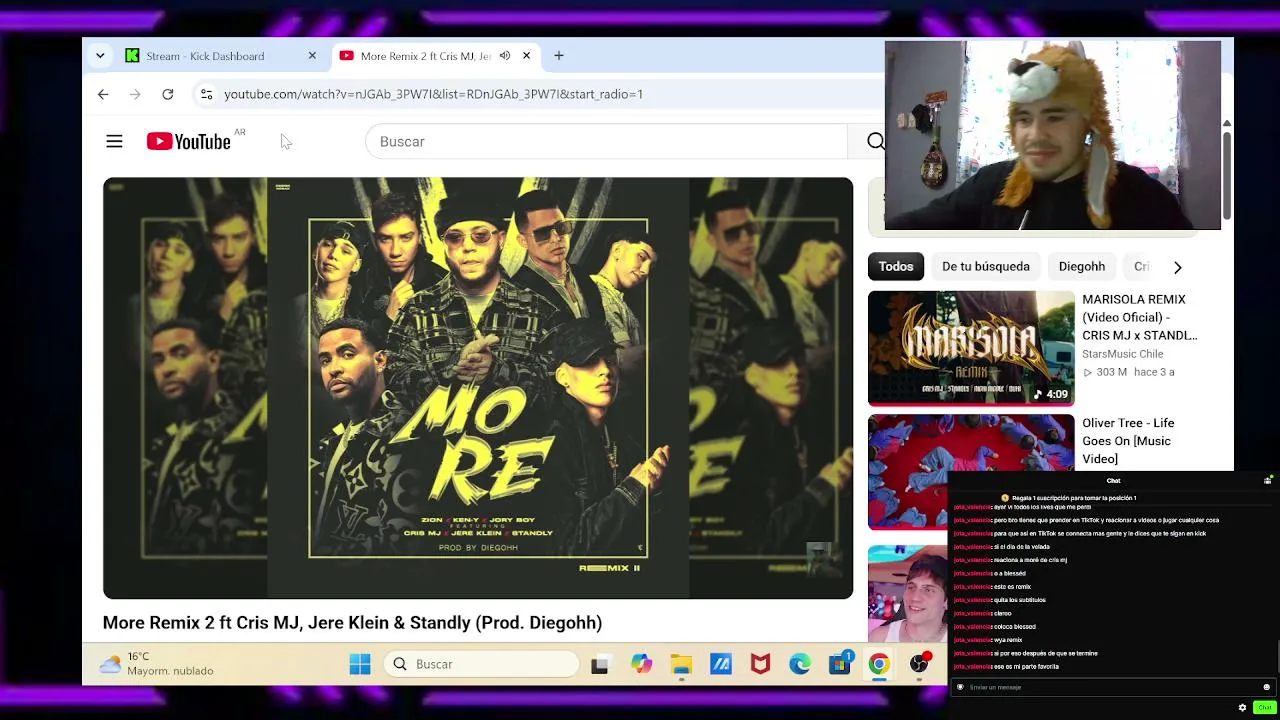Focus the browser address bar URL
This screenshot has height=720, width=1280.
pyautogui.click(x=433, y=94)
